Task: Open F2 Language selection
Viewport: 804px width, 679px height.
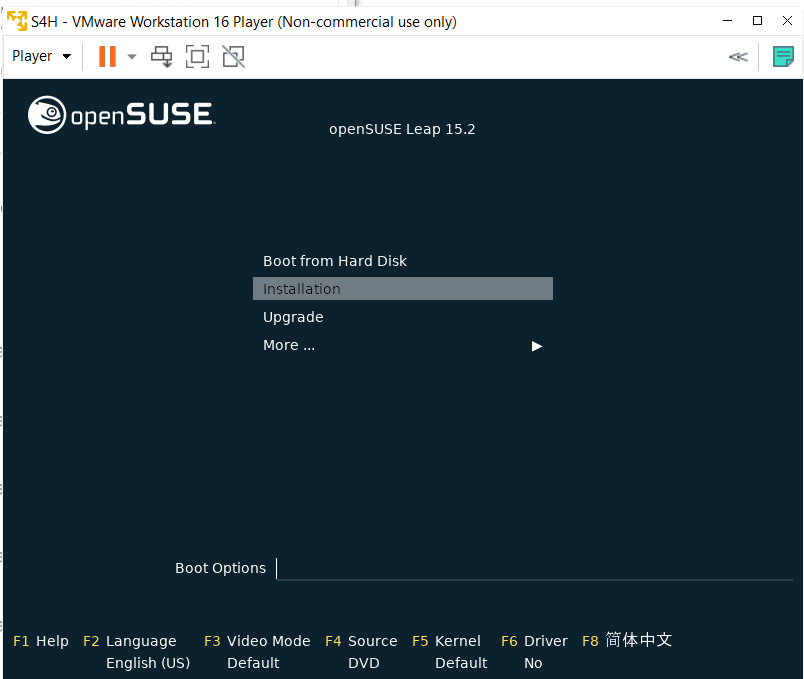Action: click(x=130, y=641)
